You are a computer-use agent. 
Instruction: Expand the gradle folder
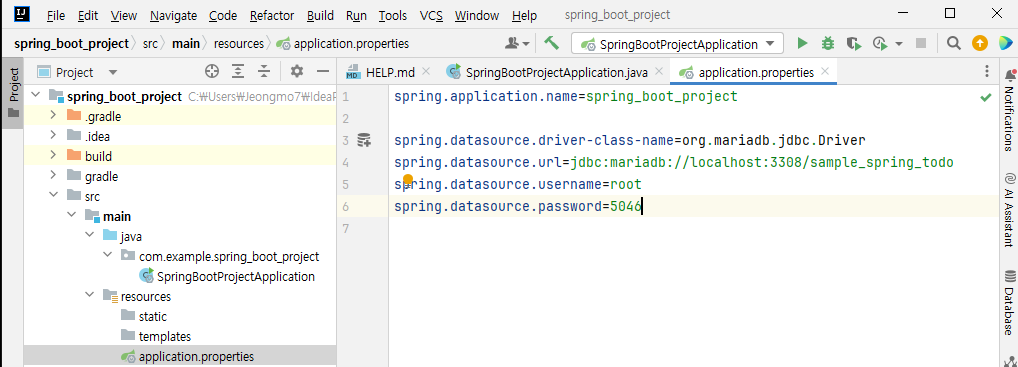[53, 176]
